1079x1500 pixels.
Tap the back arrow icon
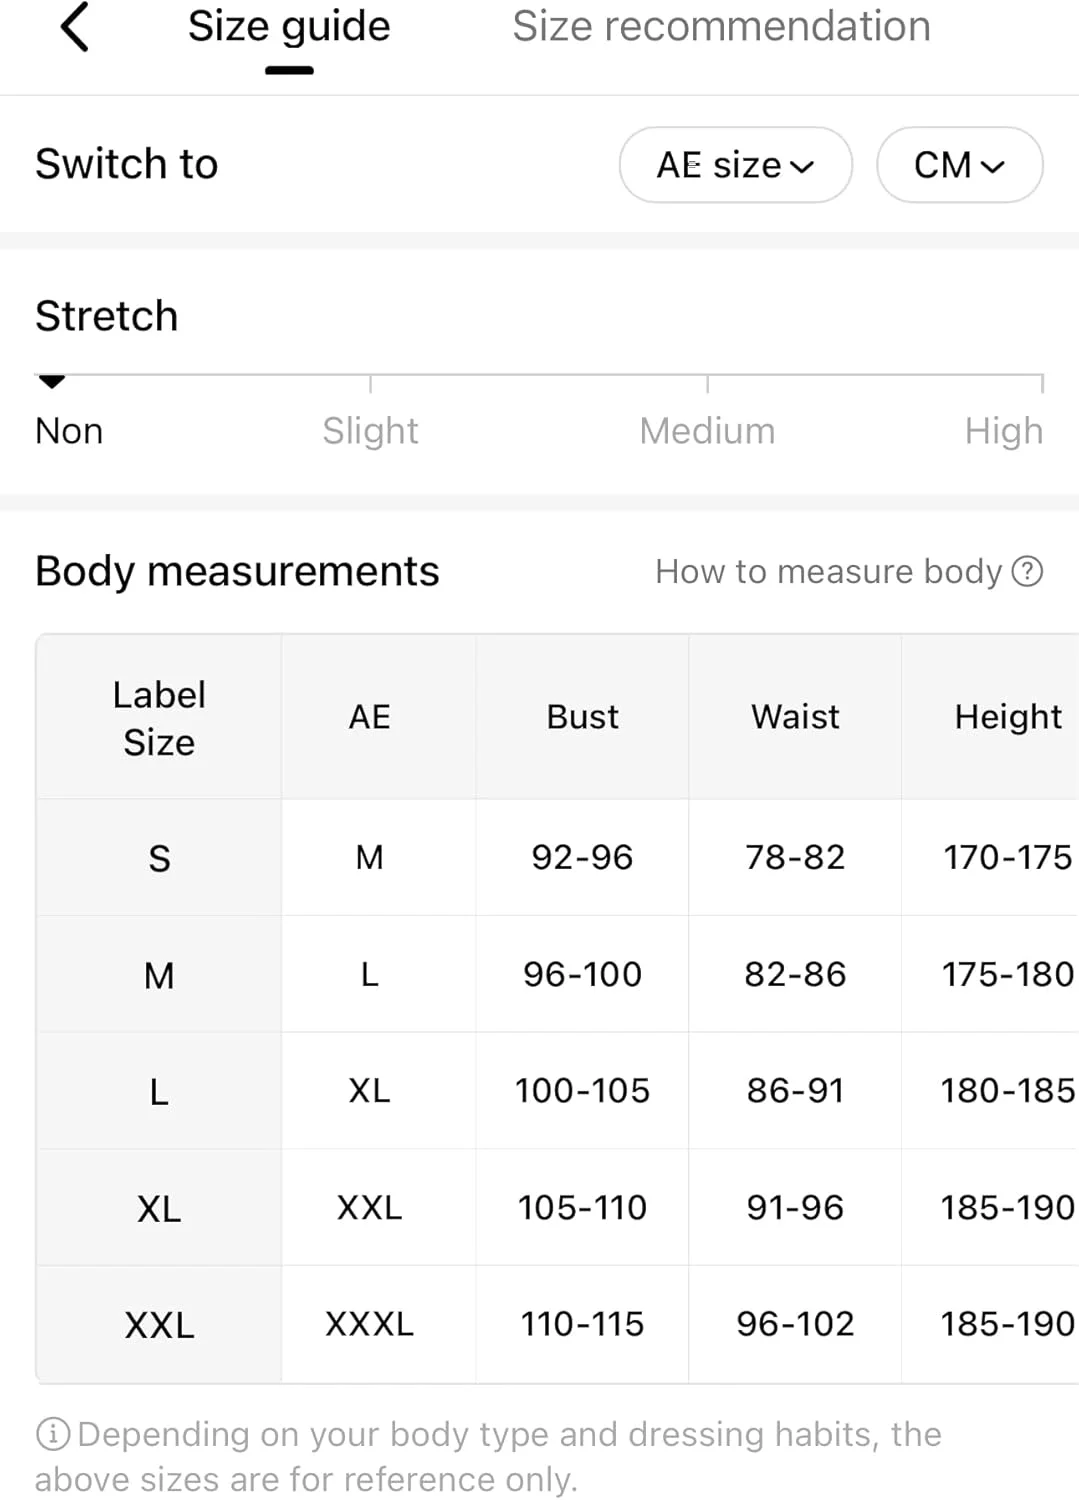[x=75, y=27]
